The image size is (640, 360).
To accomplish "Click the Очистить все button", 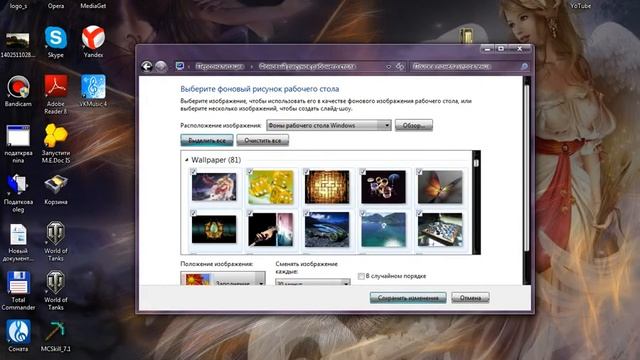I will pos(262,140).
